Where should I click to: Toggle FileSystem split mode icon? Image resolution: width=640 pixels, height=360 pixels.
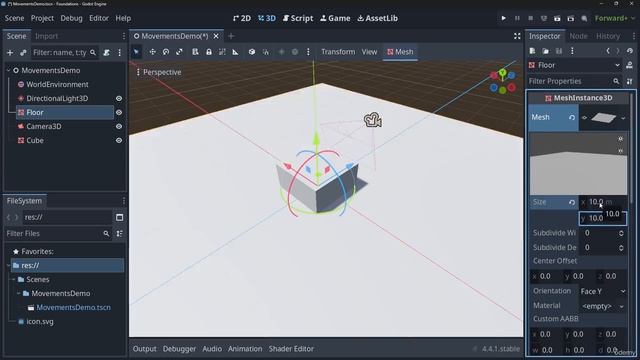tap(120, 217)
